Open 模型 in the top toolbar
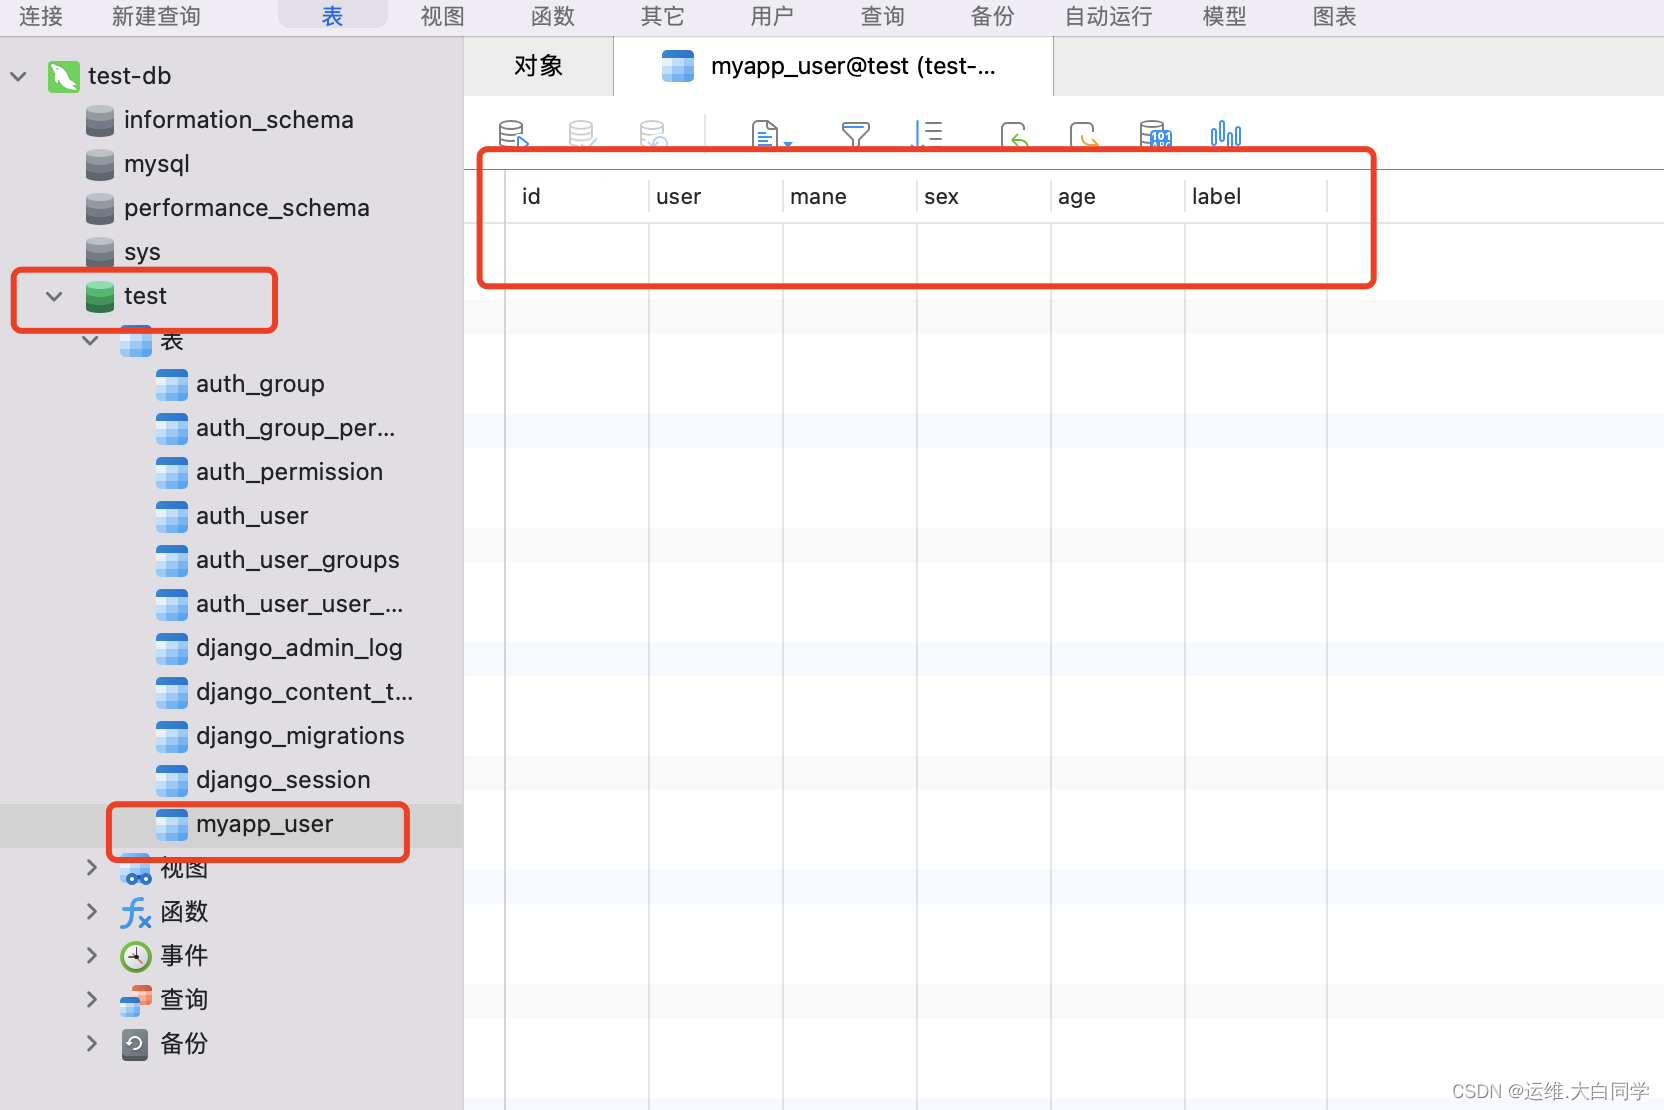 click(x=1225, y=16)
